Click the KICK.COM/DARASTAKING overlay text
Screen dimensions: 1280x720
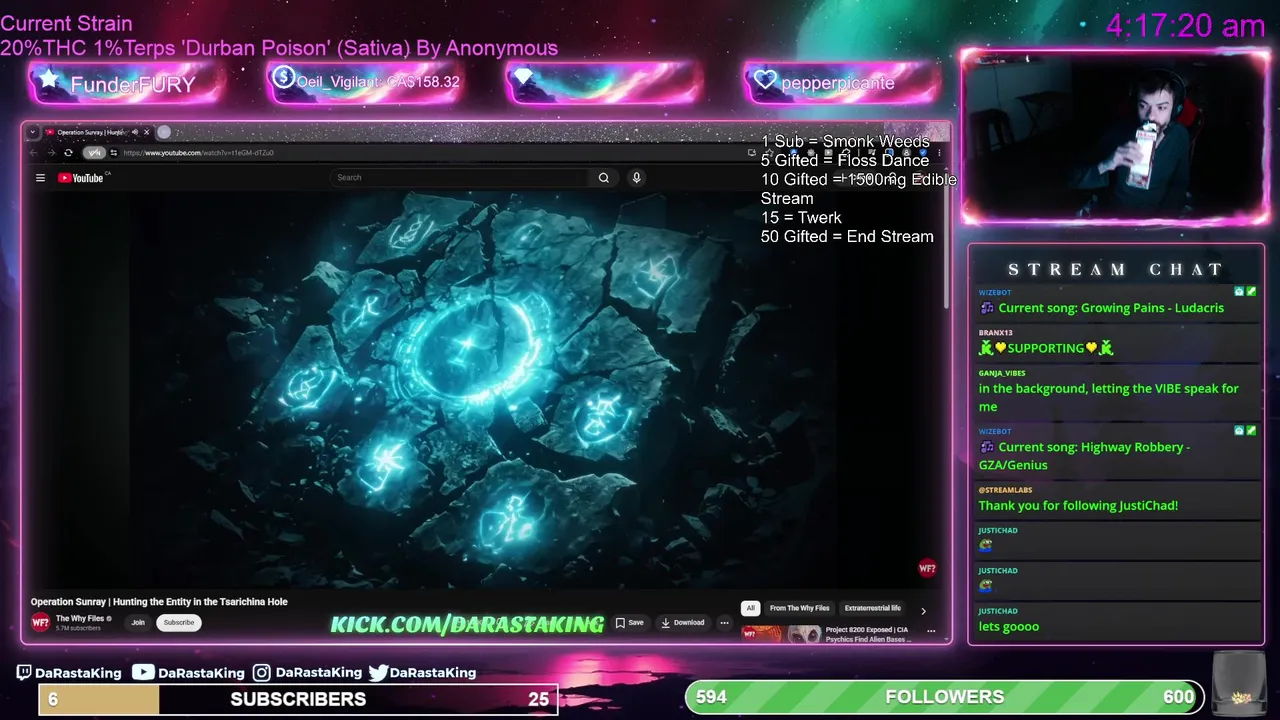click(x=467, y=625)
